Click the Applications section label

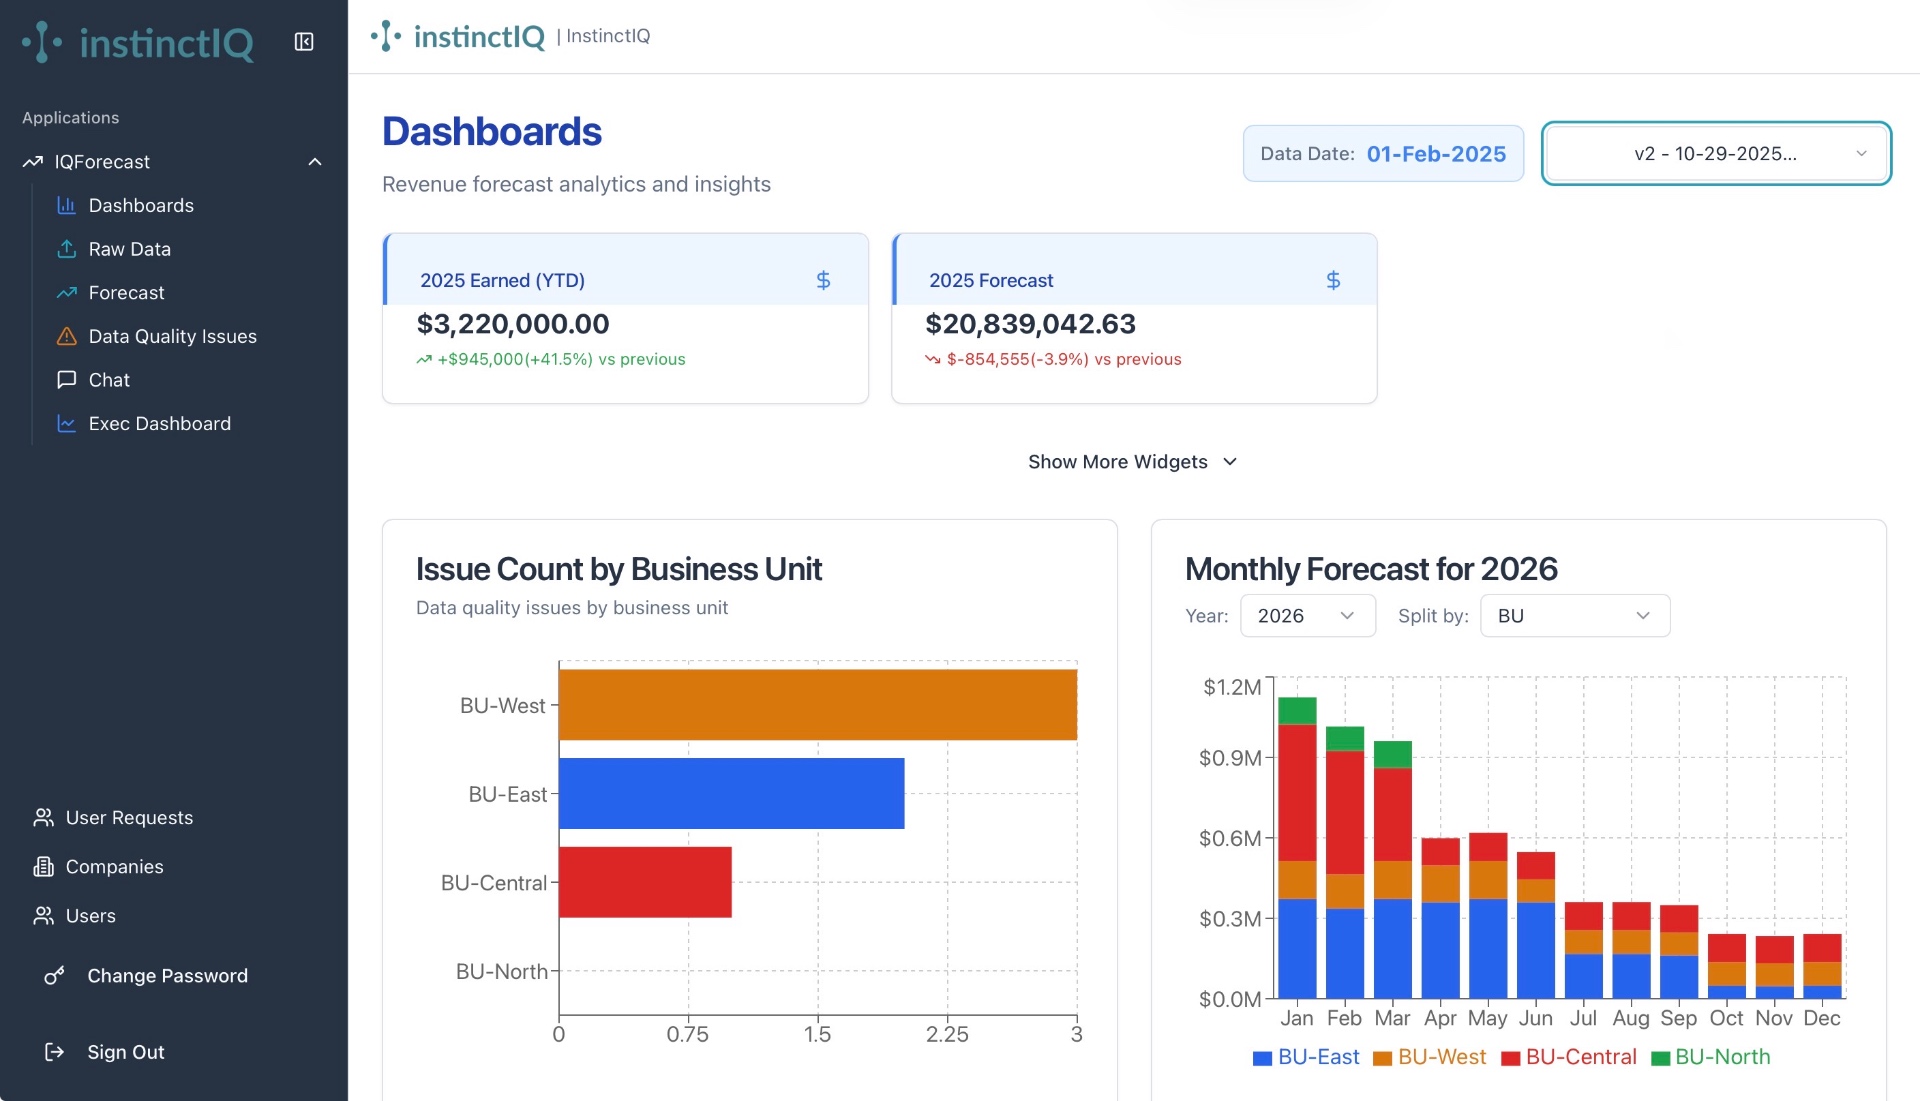[71, 118]
